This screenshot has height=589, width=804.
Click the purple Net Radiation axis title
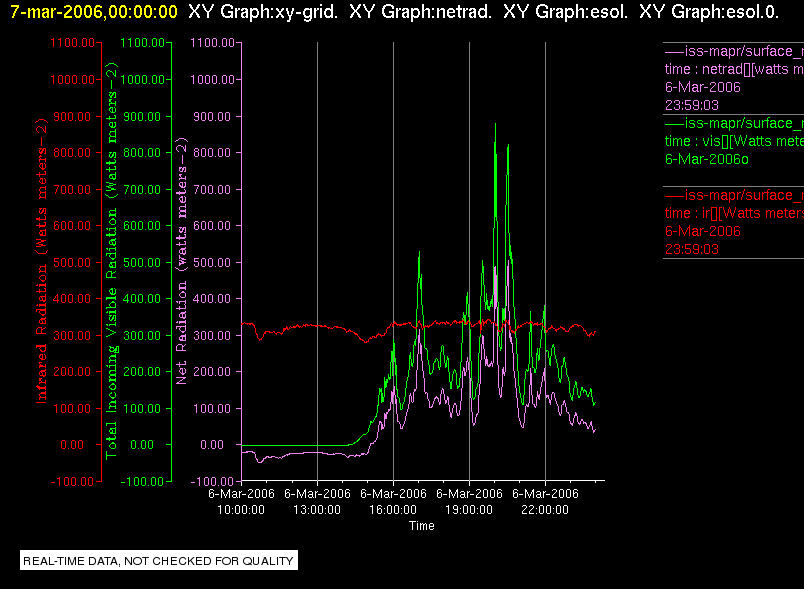(x=181, y=261)
